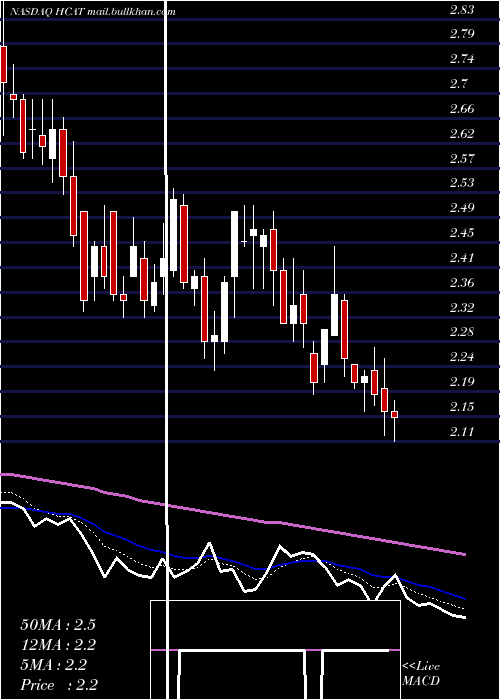Image resolution: width=500 pixels, height=700 pixels.
Task: Click the 2.49 price axis label
Action: pos(461,208)
